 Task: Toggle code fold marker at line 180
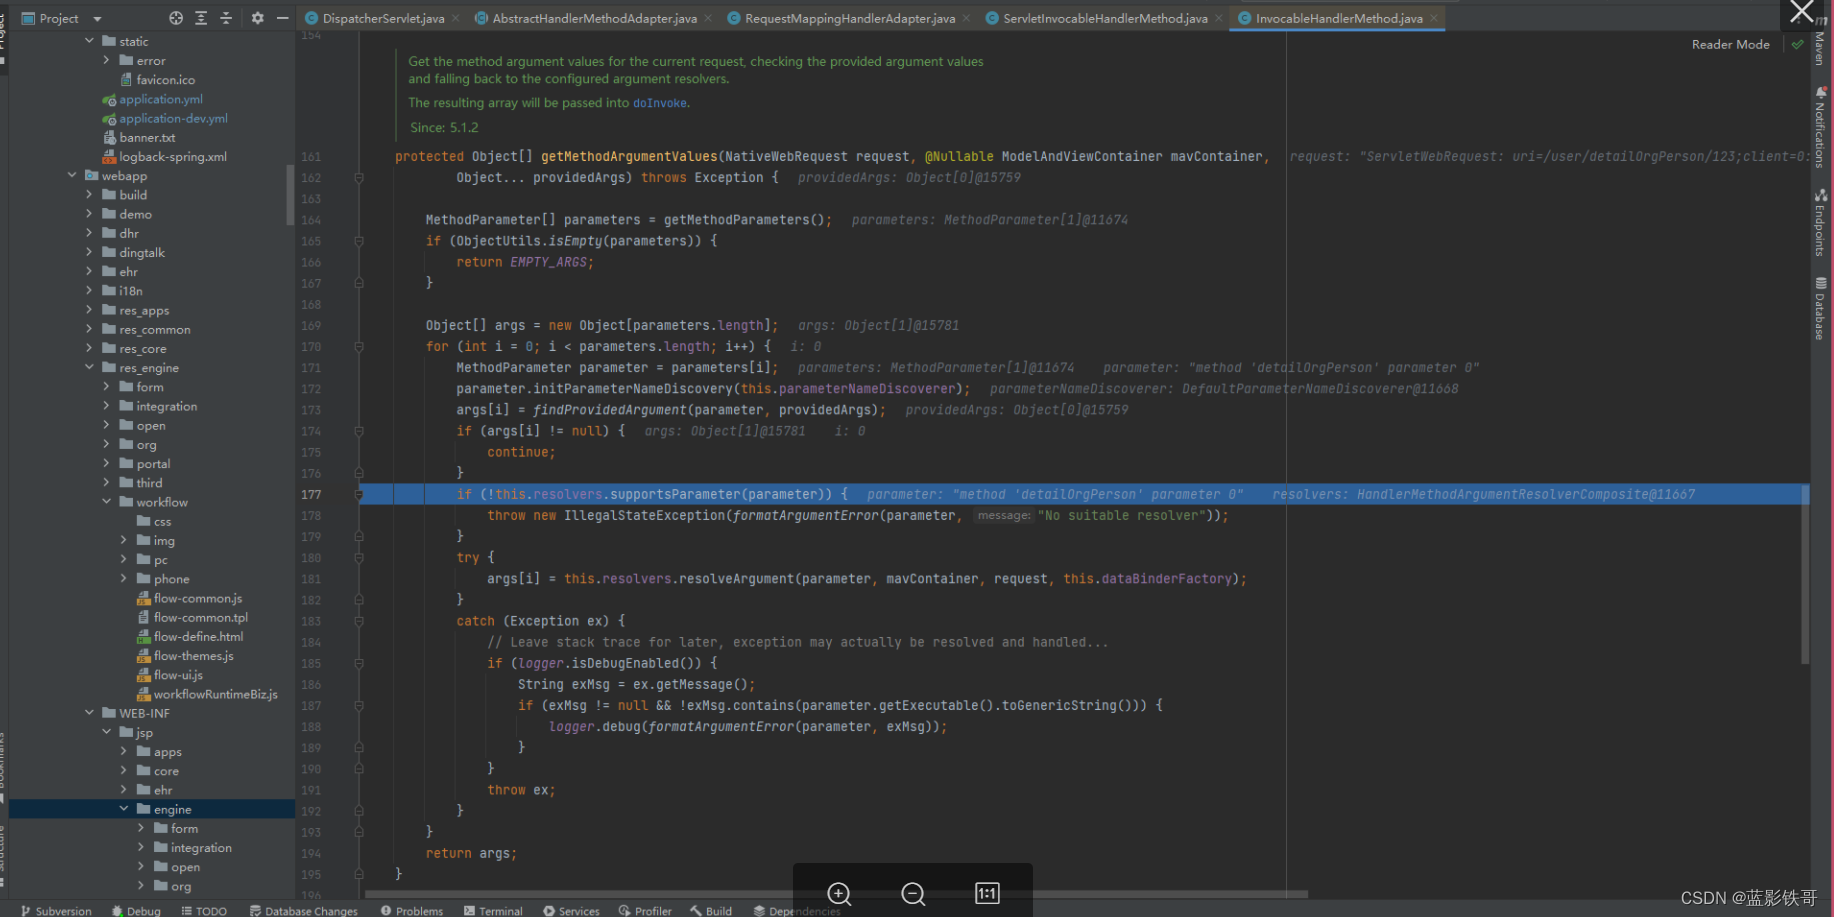point(358,558)
